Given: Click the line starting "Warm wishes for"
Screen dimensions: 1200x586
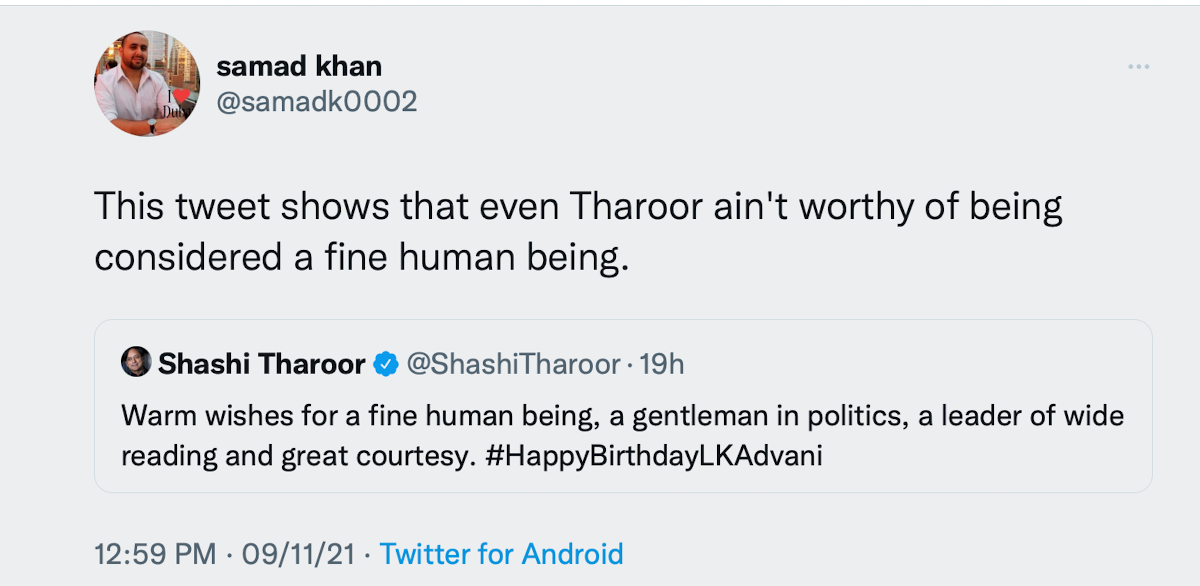Looking at the screenshot, I should [622, 414].
